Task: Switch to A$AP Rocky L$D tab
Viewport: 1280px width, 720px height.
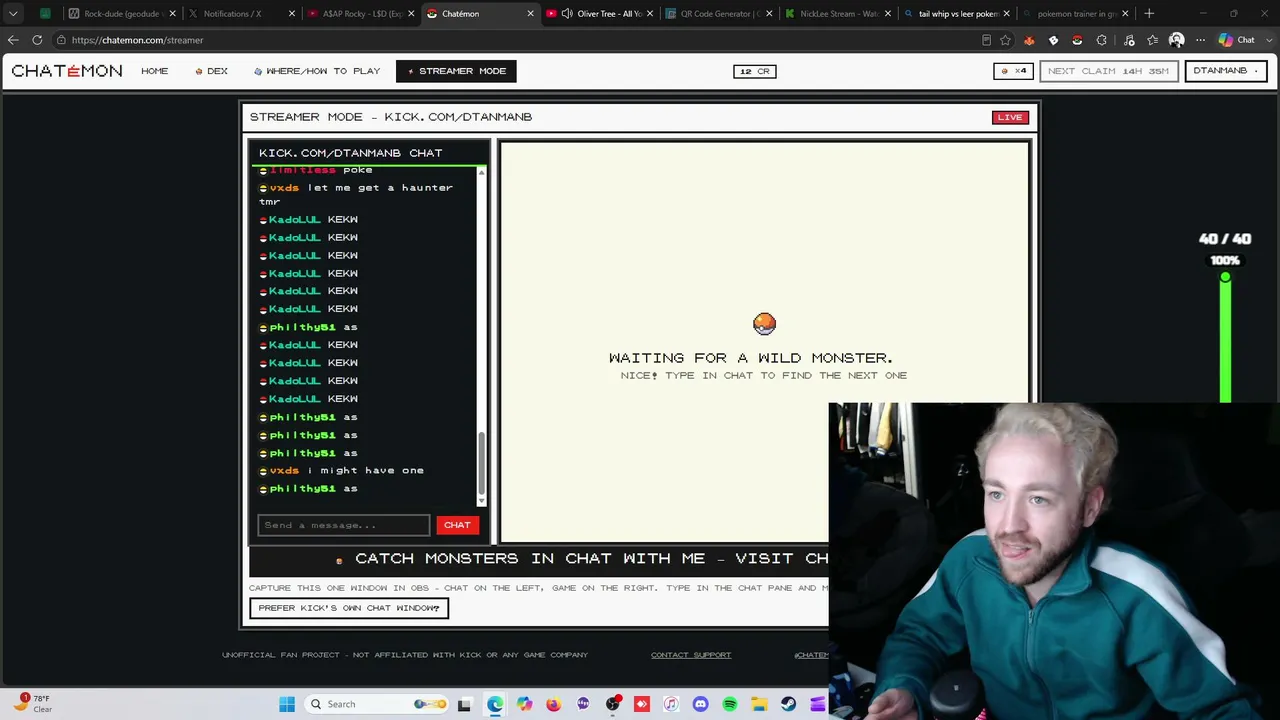Action: (359, 14)
